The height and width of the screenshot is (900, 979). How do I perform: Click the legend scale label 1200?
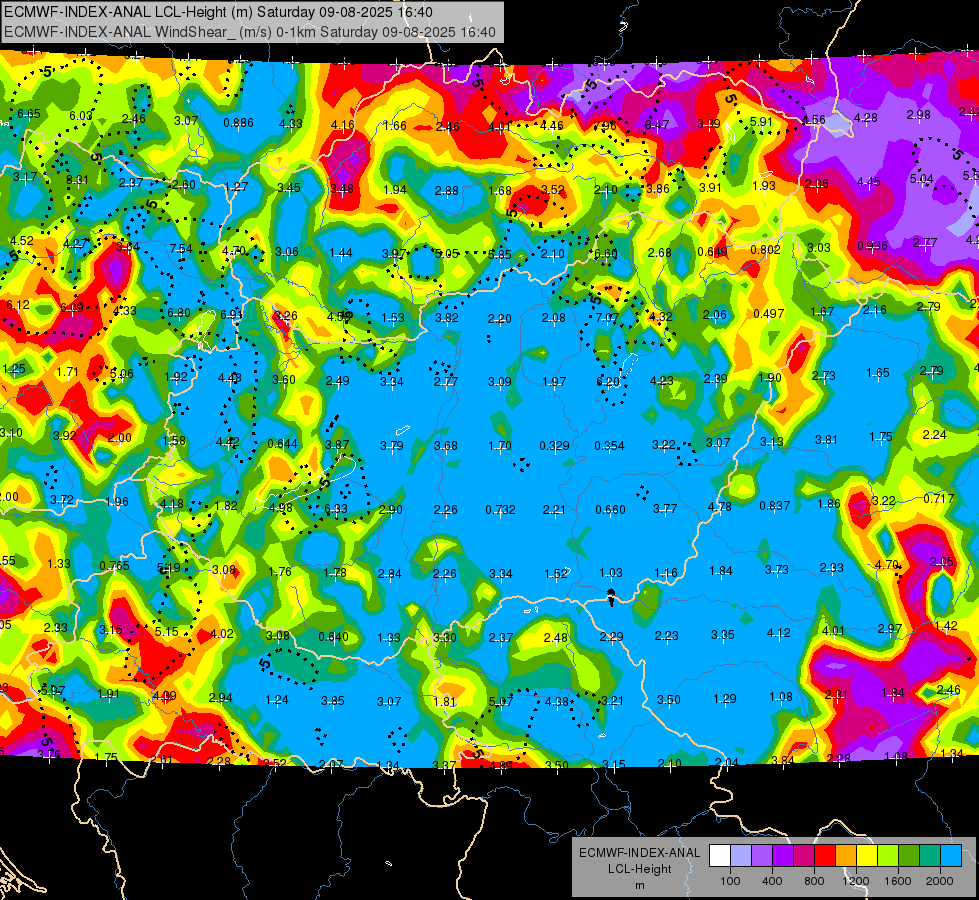point(855,881)
